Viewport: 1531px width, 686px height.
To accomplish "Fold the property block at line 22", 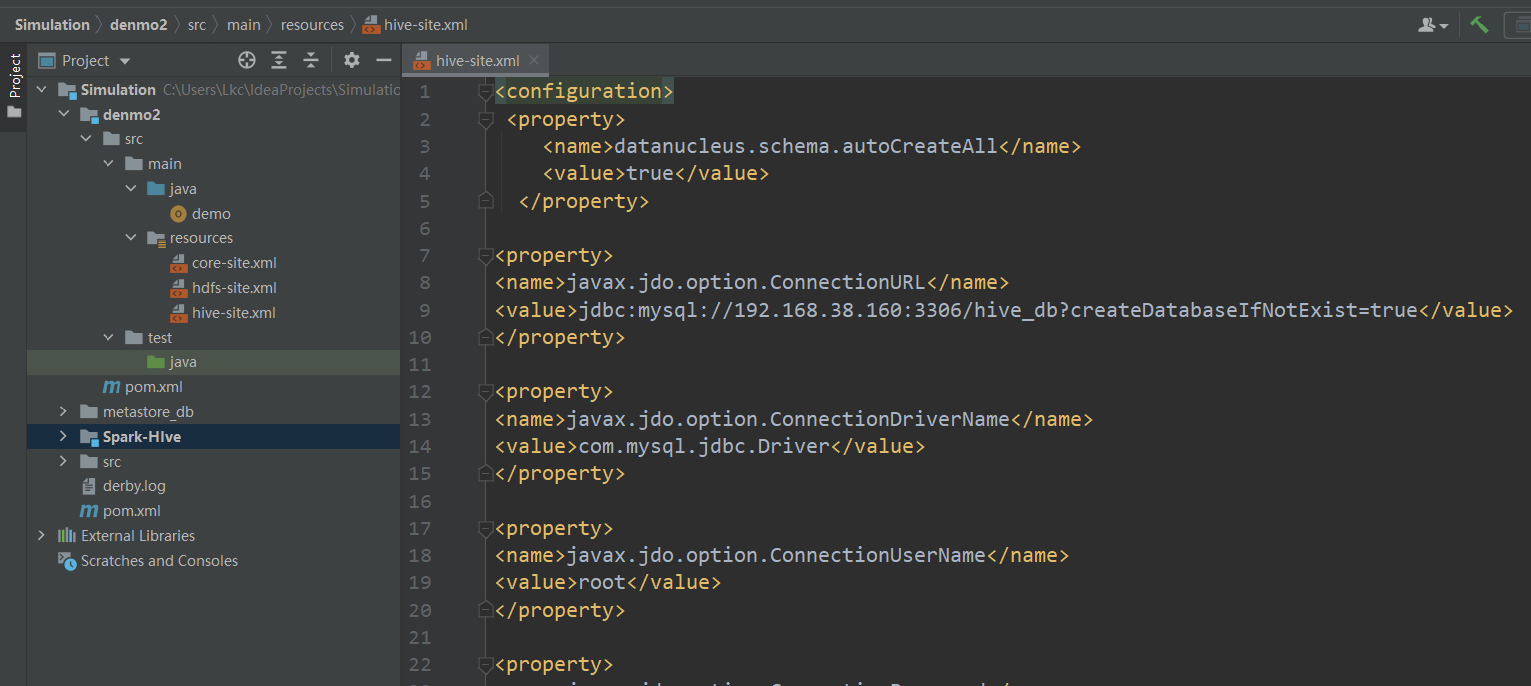I will click(486, 665).
